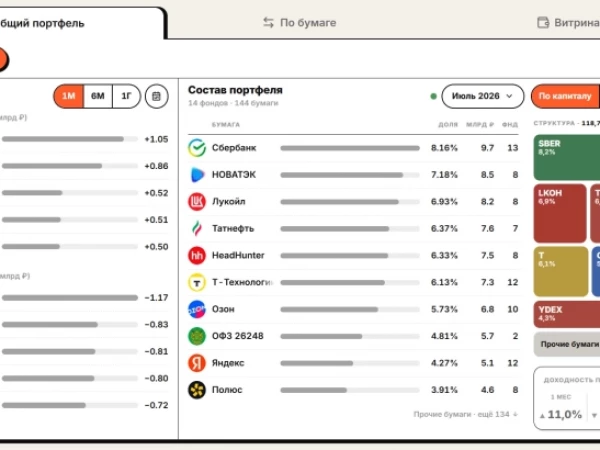
Task: Click the −0.80 outflow value
Action: click(x=156, y=378)
